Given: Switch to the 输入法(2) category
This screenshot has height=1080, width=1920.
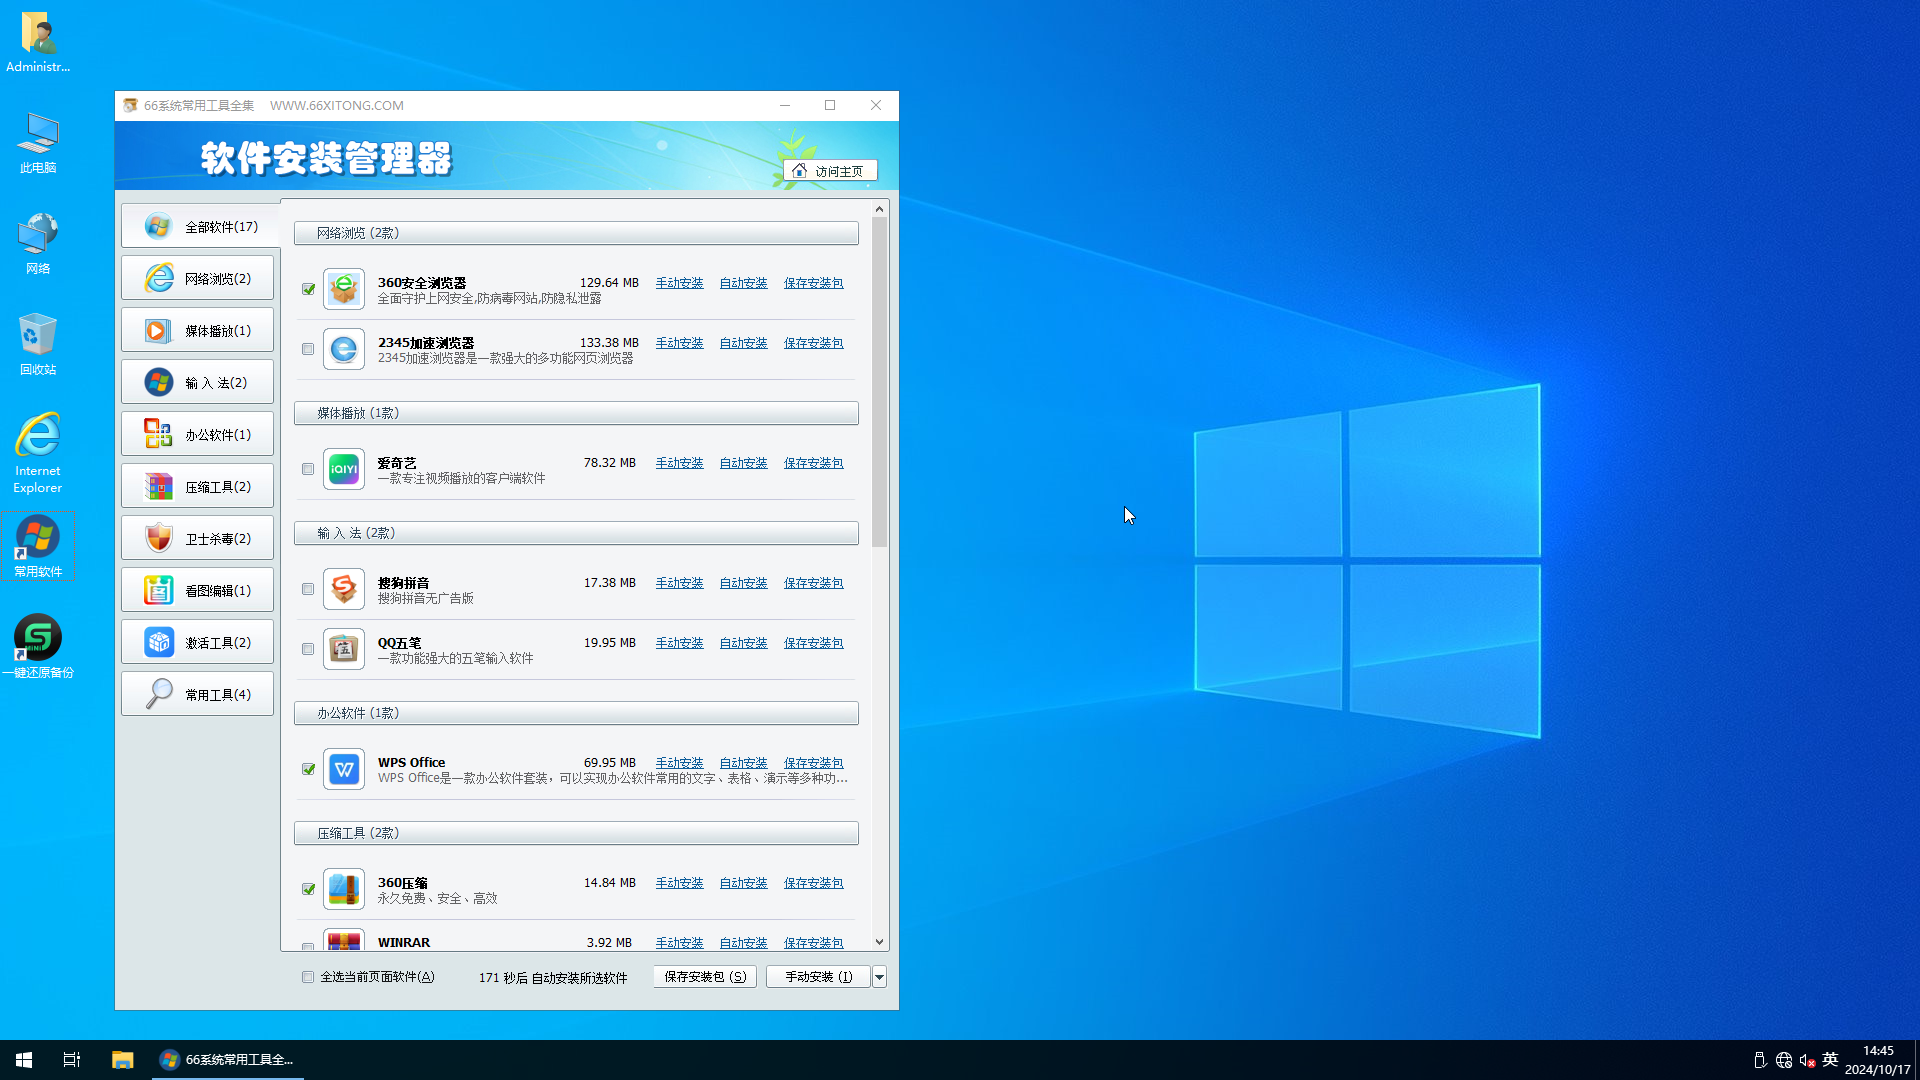Looking at the screenshot, I should 197,383.
